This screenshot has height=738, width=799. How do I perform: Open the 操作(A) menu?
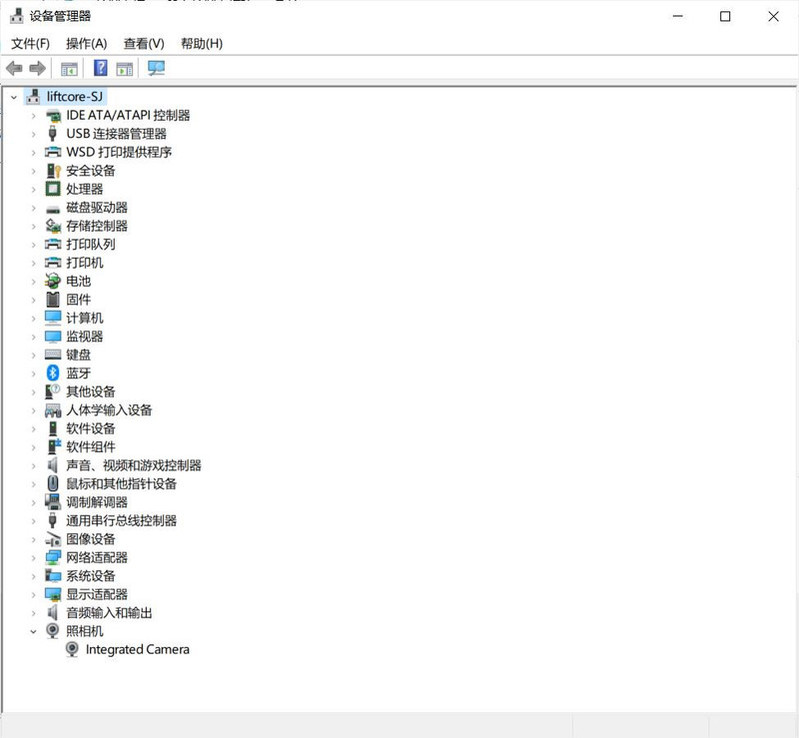[x=87, y=44]
